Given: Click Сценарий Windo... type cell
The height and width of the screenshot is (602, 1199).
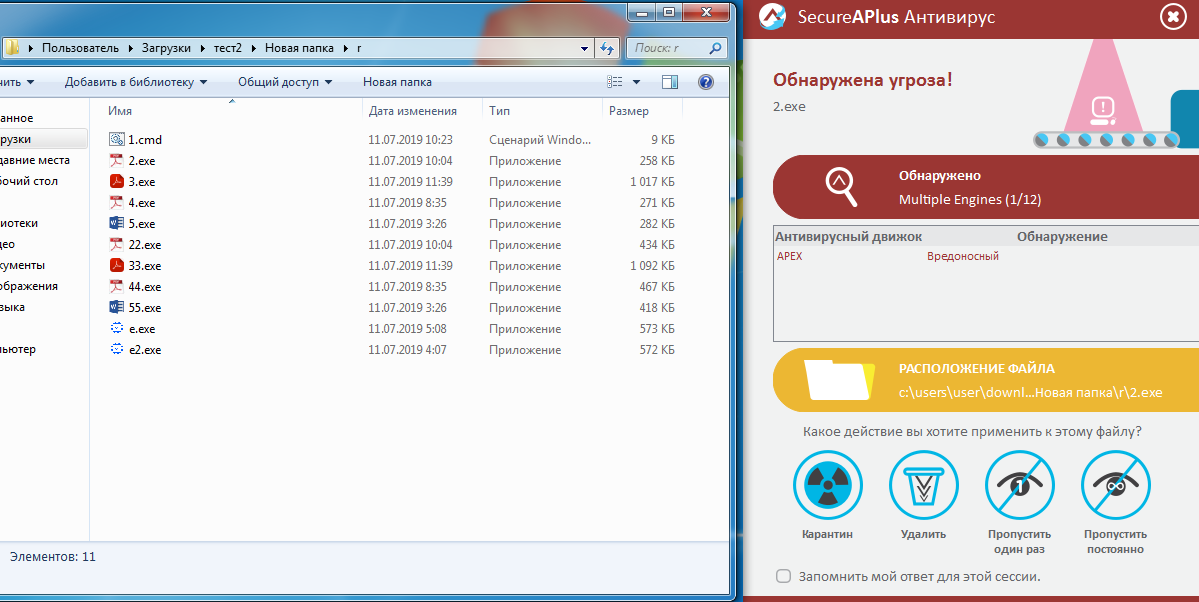Looking at the screenshot, I should coord(540,140).
